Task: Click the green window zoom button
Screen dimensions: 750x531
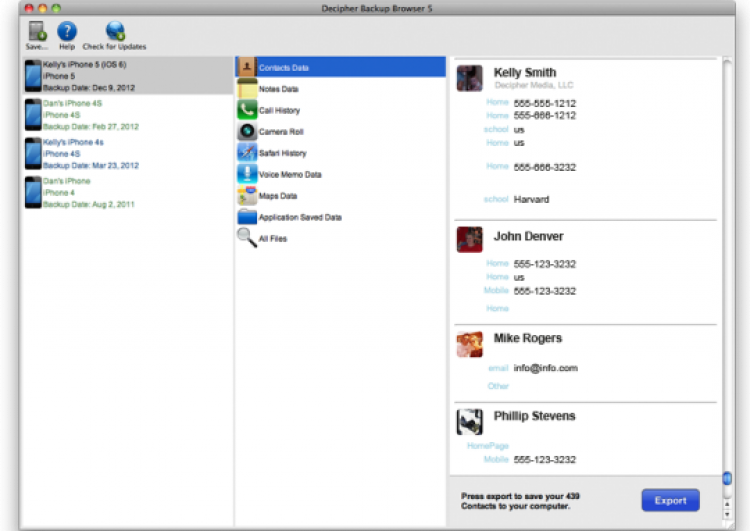Action: click(x=56, y=8)
